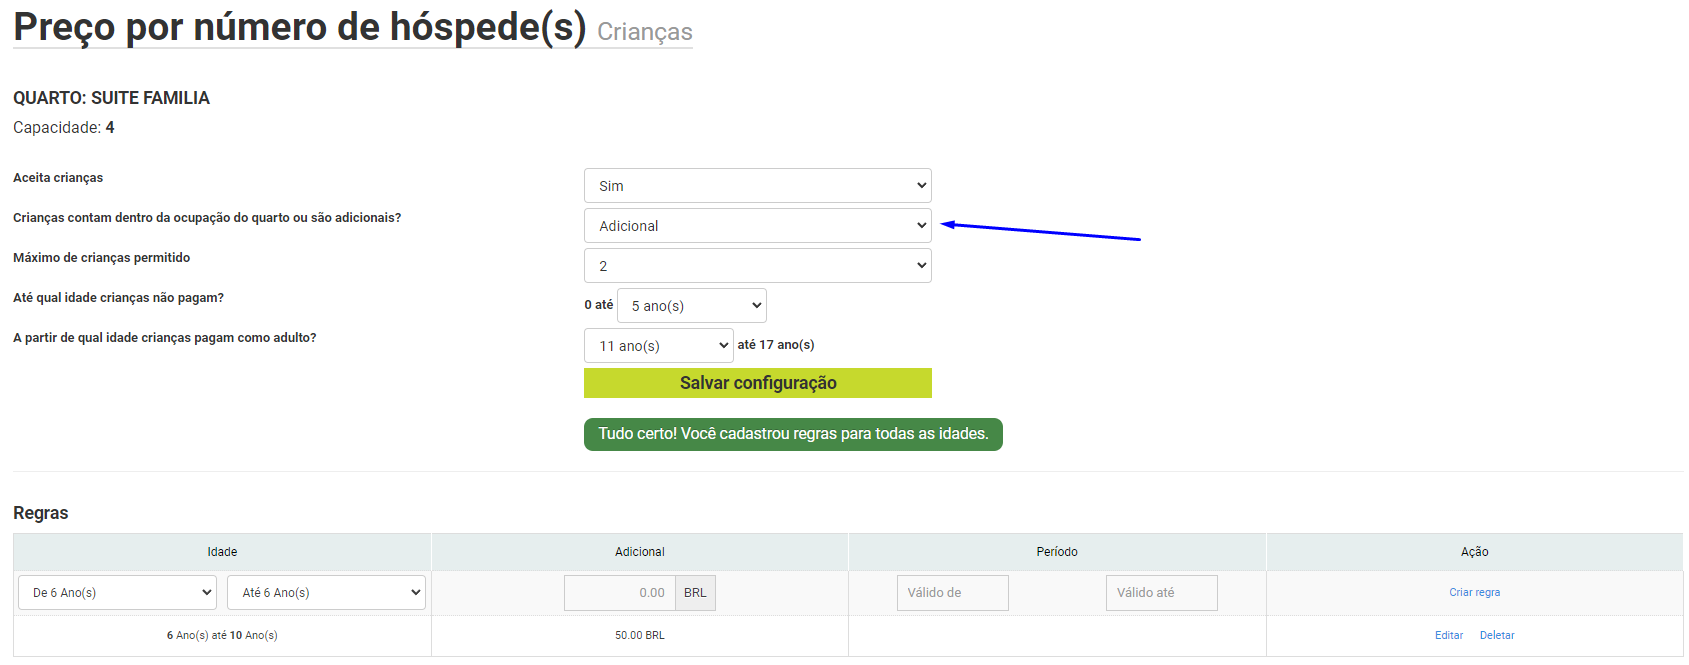Click the Aceita crianças label
This screenshot has width=1689, height=665.
58,178
